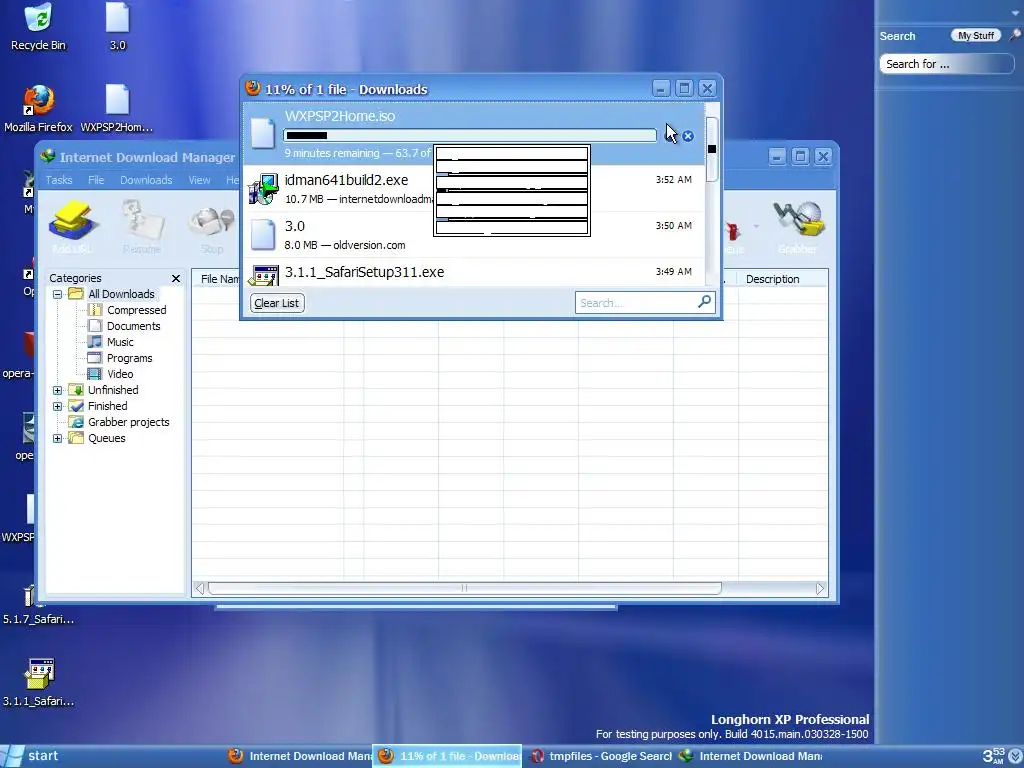
Task: Click the My Stuff button in sidebar
Action: (976, 35)
